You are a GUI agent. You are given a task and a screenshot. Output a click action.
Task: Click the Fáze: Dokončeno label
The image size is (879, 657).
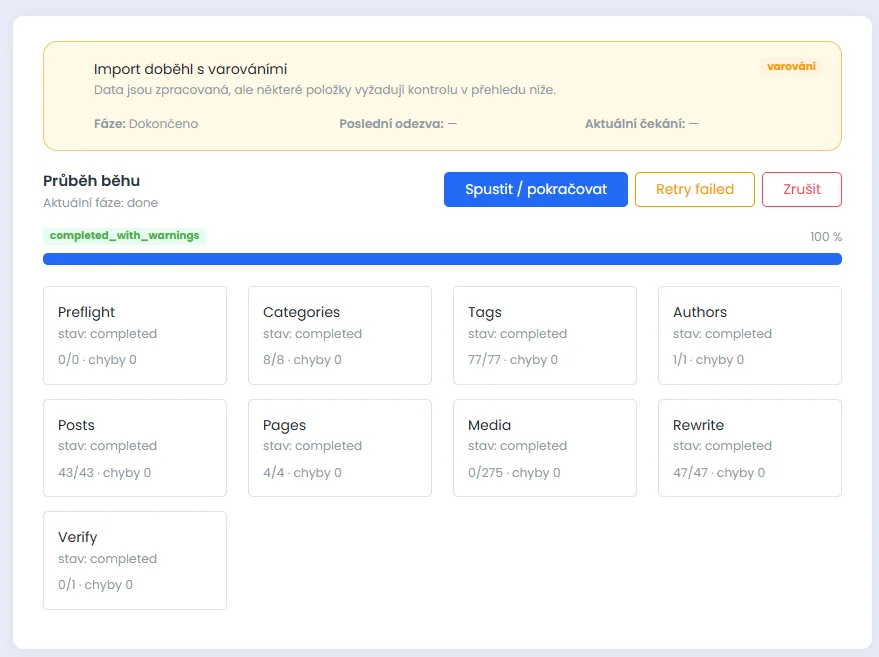pyautogui.click(x=146, y=123)
